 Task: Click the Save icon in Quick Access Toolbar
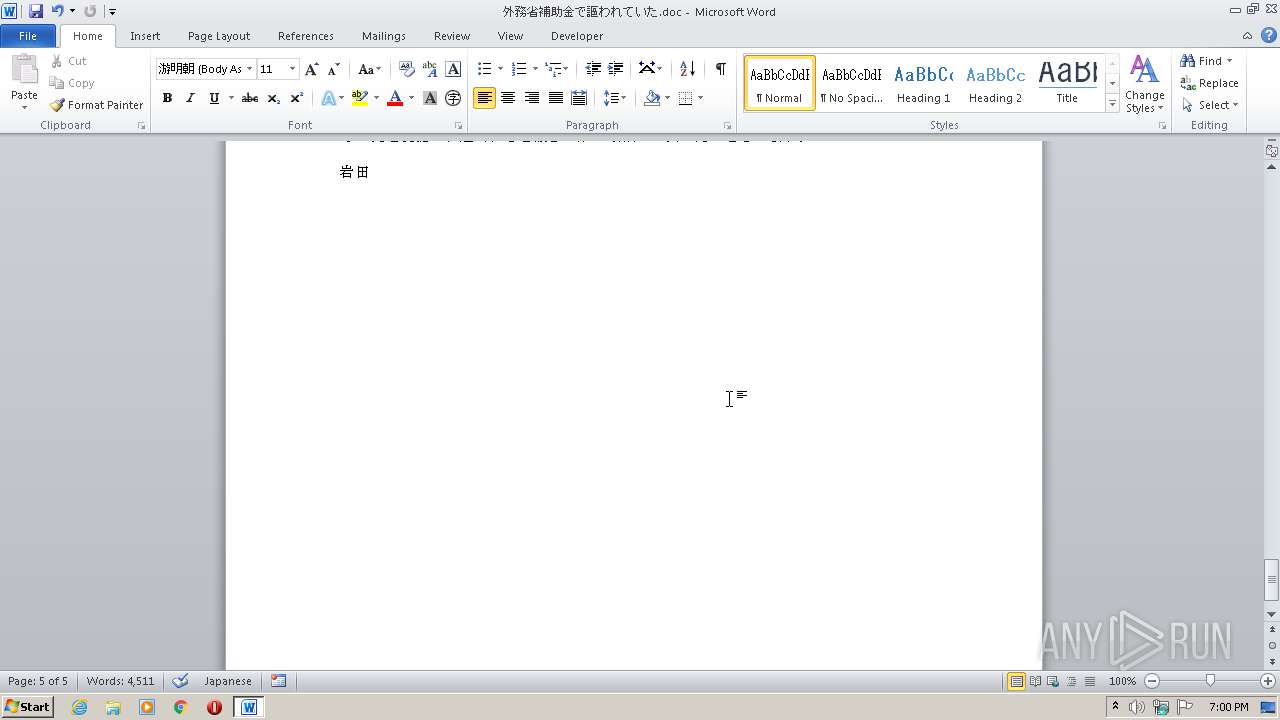(36, 11)
